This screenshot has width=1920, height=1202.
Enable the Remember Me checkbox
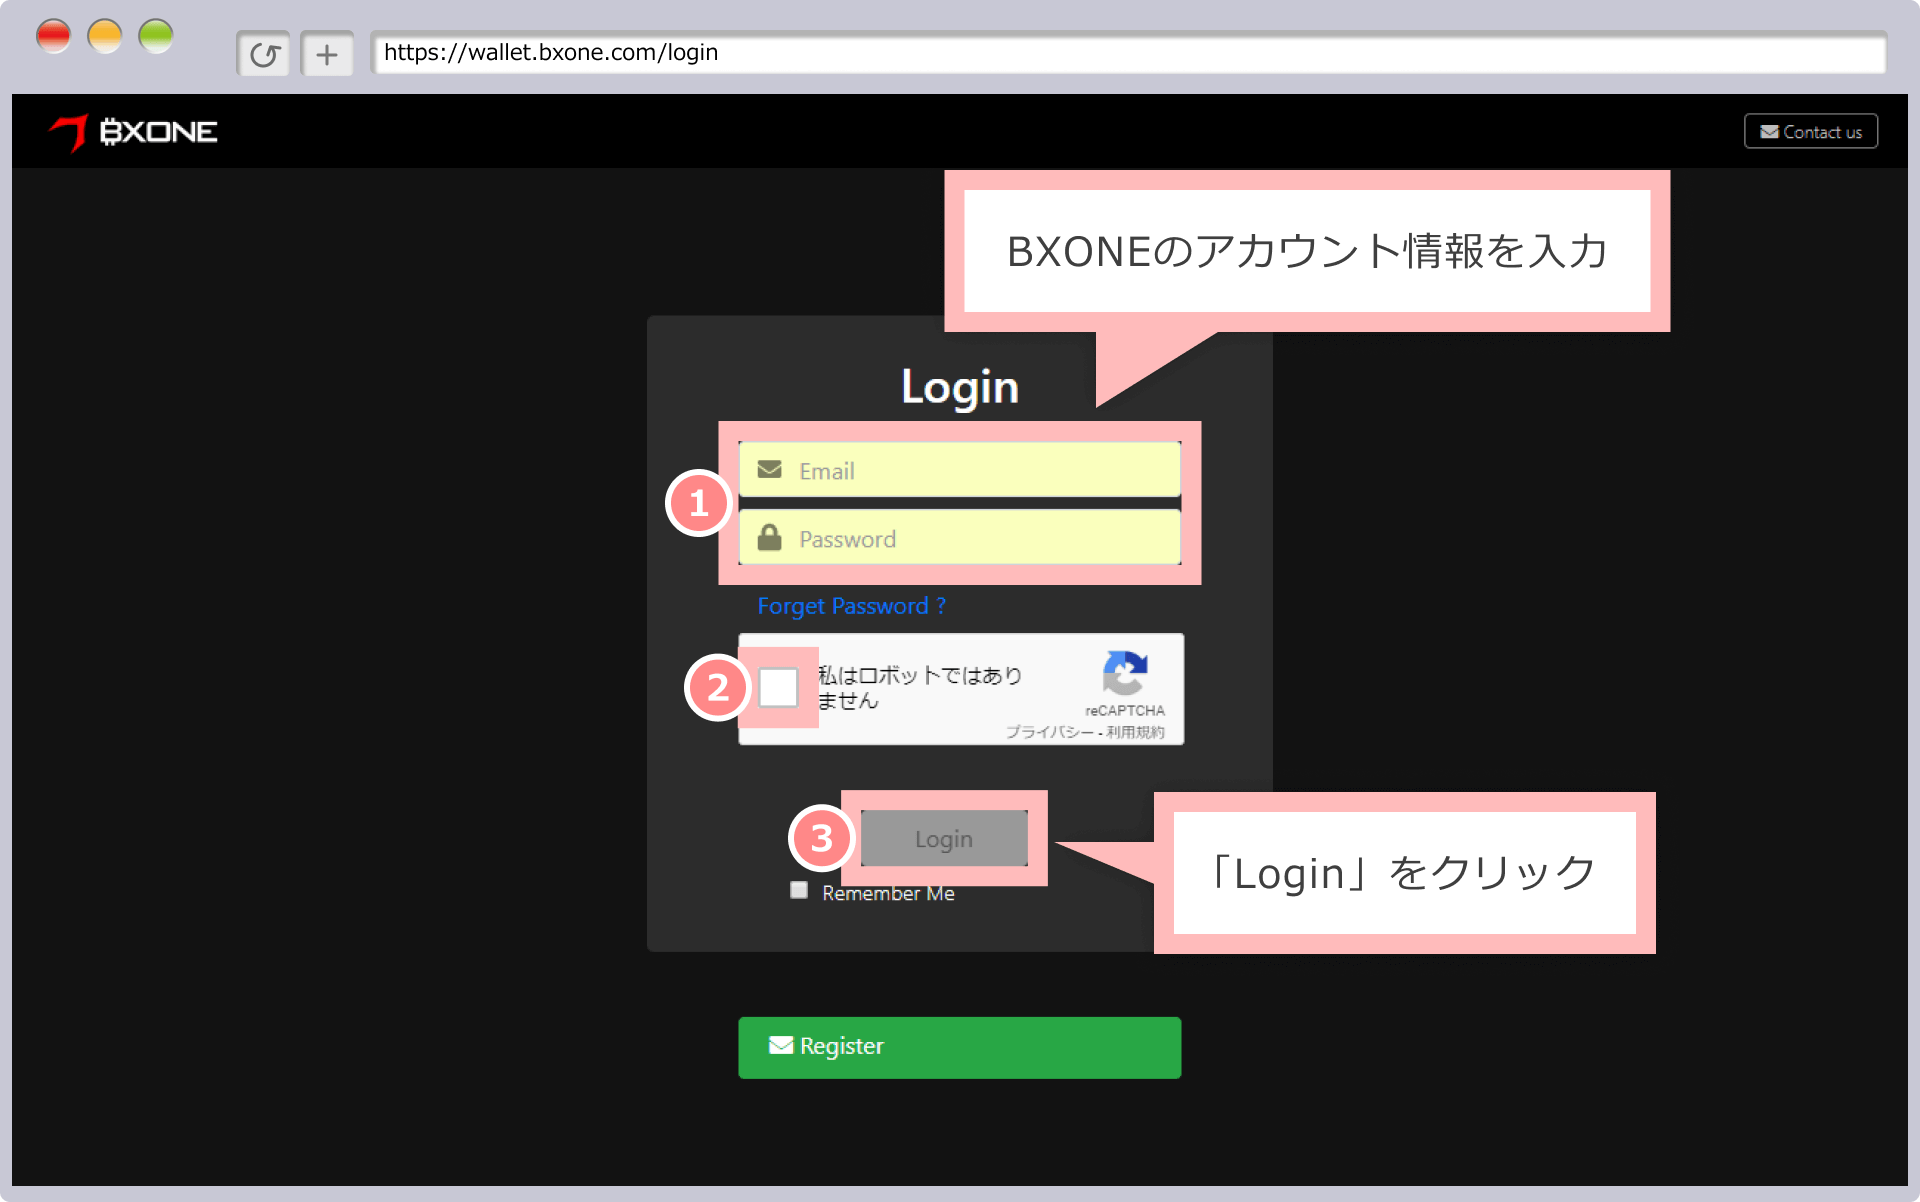(x=799, y=890)
